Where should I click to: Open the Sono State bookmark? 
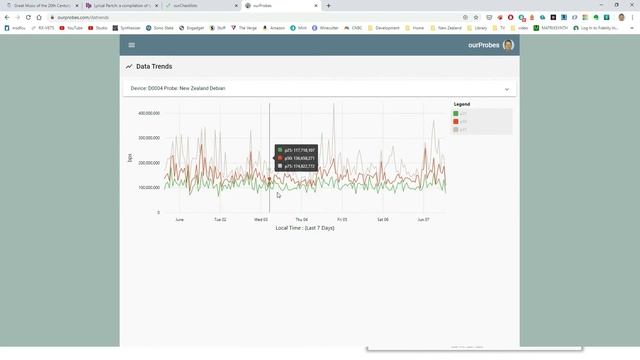point(160,28)
